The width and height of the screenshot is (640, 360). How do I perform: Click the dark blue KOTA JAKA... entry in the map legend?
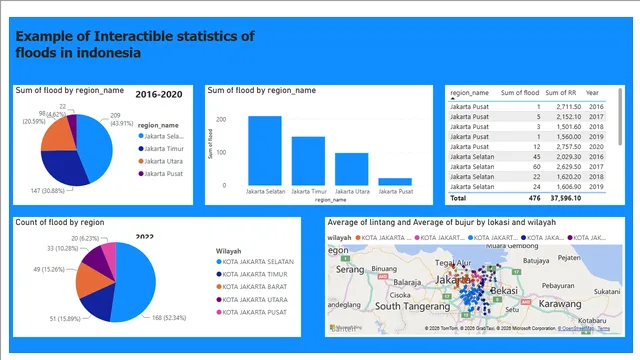point(543,238)
